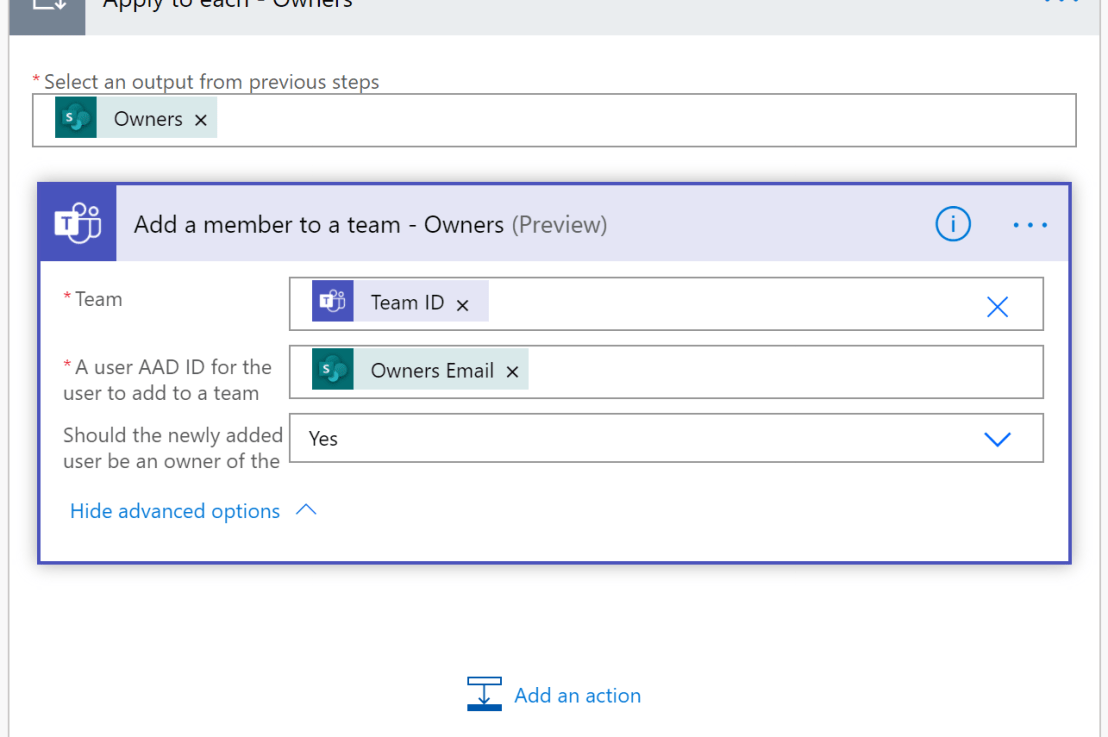This screenshot has width=1108, height=737.
Task: Open the ellipsis menu on the Teams action
Action: 1030,224
